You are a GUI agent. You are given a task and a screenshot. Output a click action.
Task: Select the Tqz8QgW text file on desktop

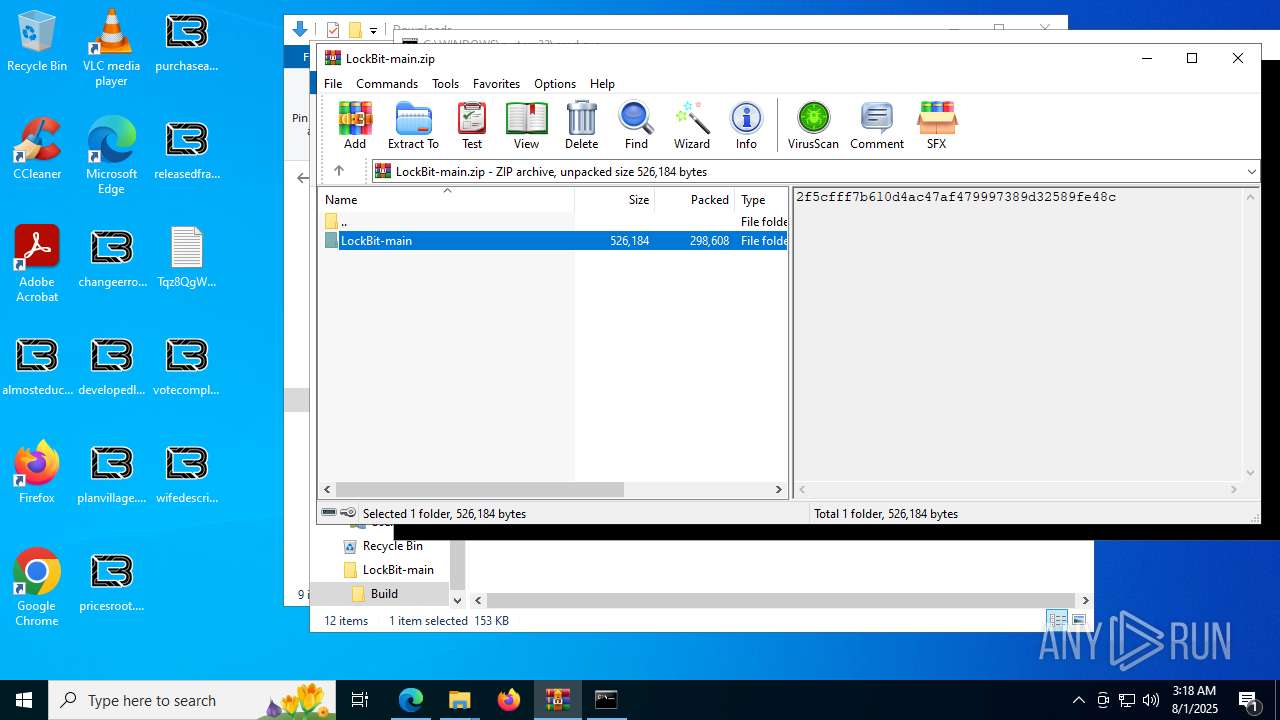(186, 257)
